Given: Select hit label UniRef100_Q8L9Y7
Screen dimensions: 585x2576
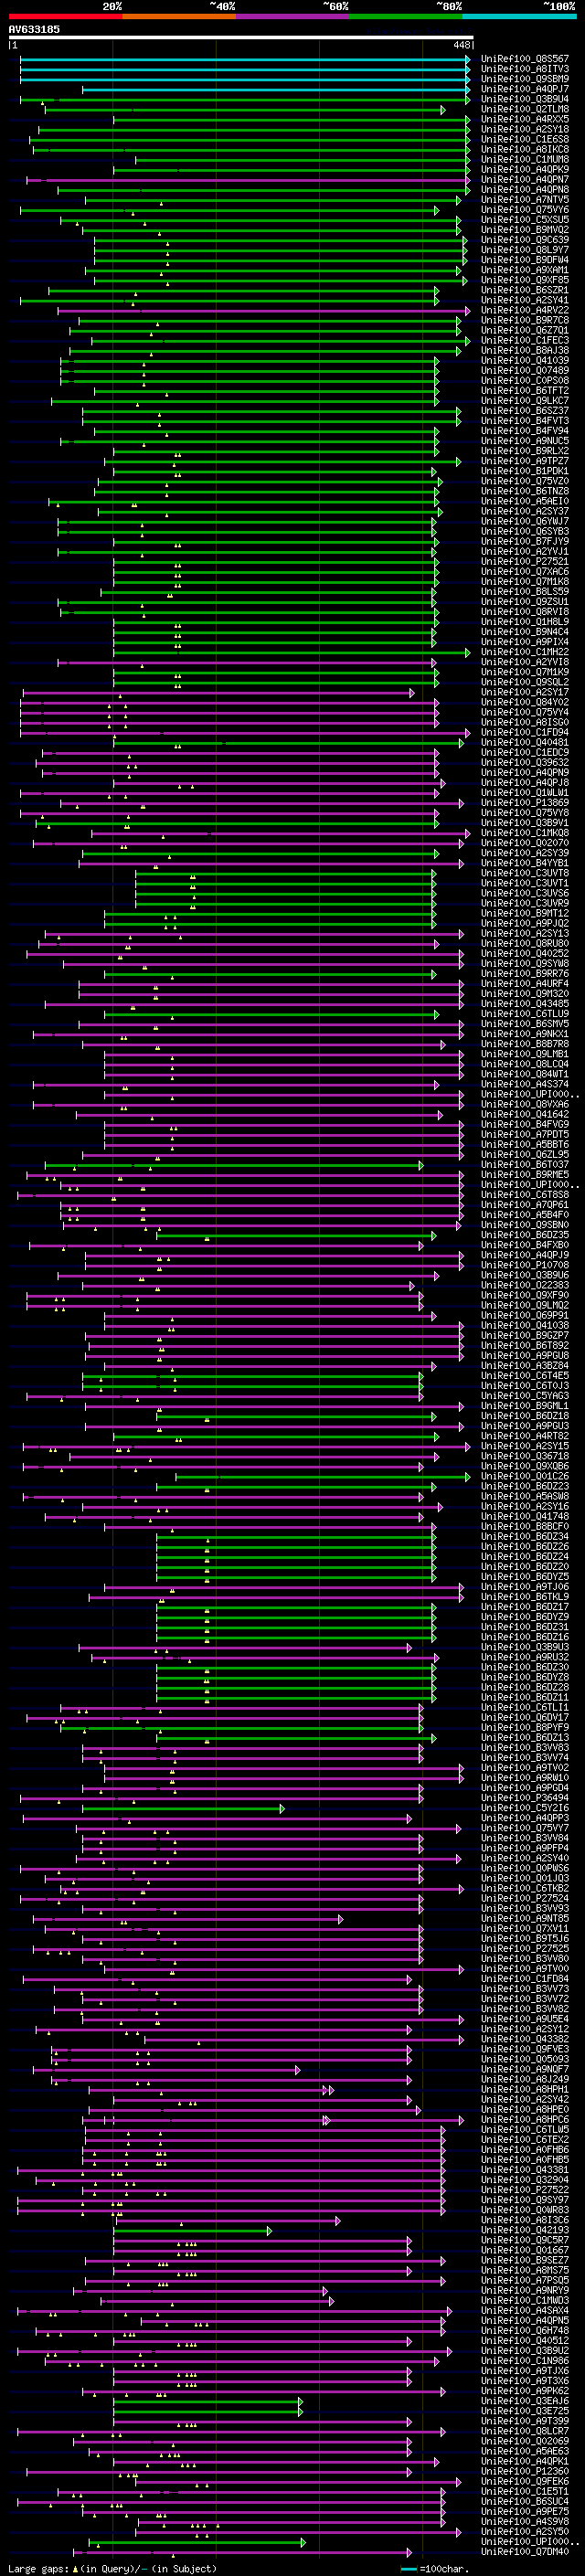Looking at the screenshot, I should [x=525, y=250].
